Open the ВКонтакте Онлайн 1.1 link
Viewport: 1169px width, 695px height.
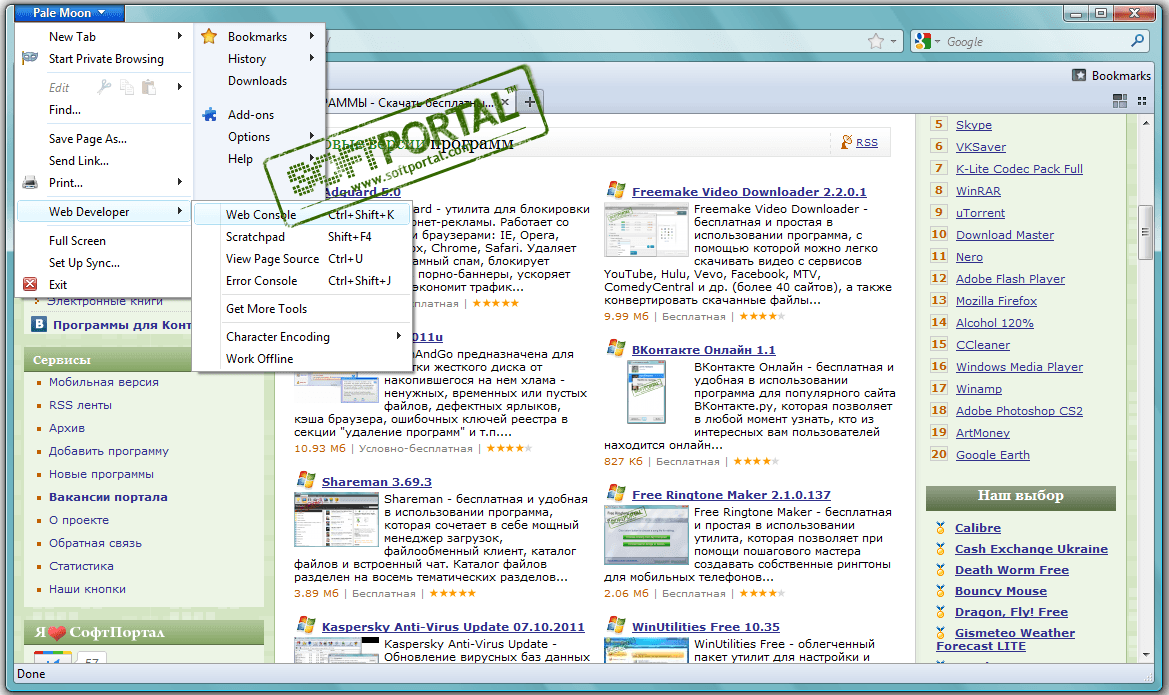(703, 350)
